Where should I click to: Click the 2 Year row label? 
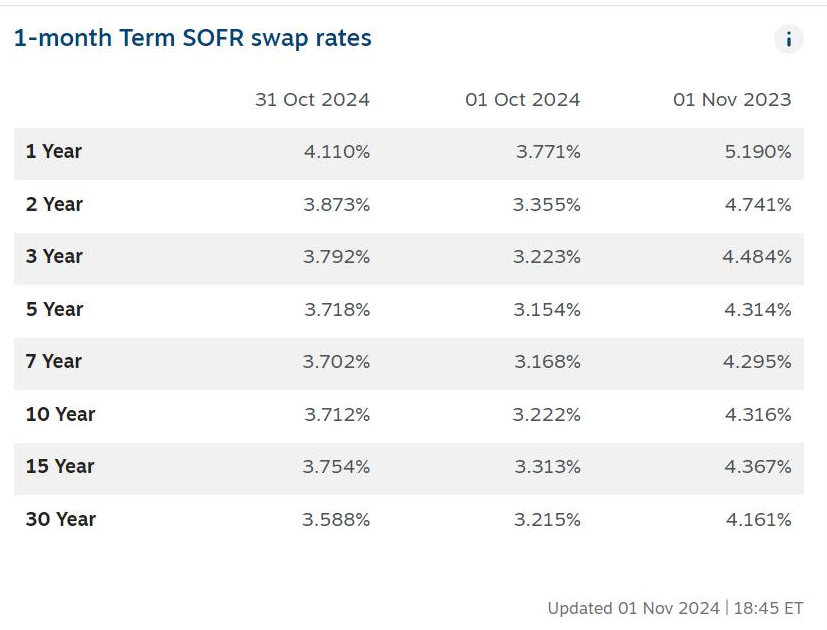[54, 205]
